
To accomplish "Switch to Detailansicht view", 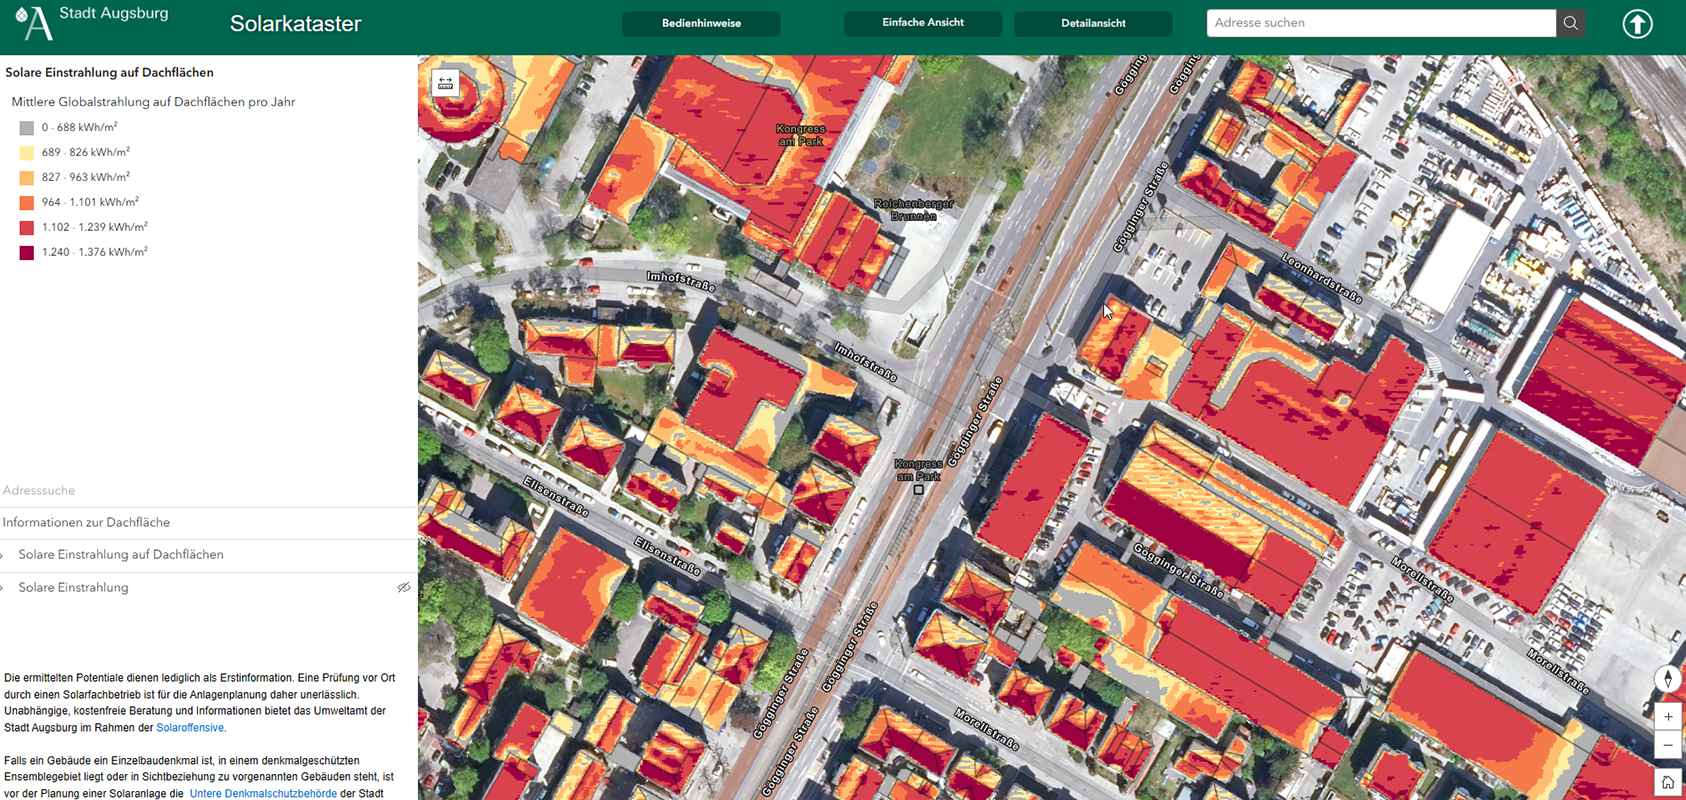I will 1093,23.
